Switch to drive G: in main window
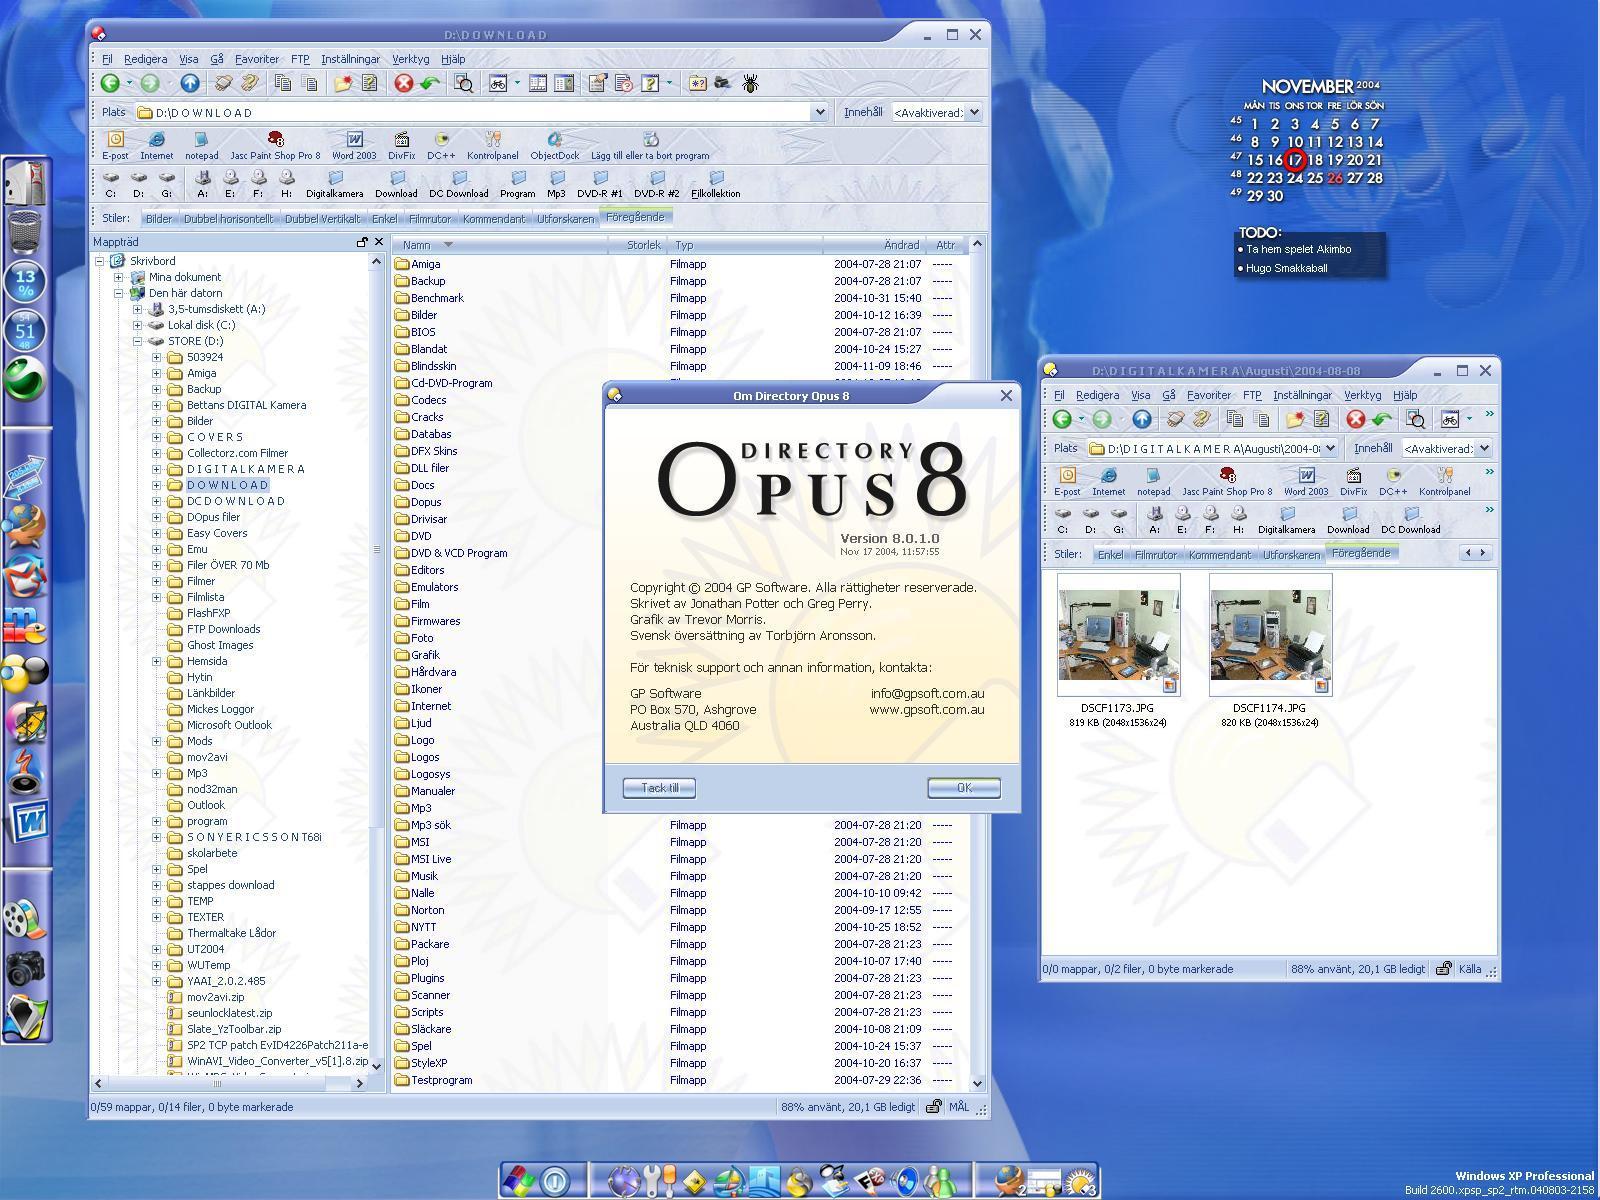This screenshot has height=1200, width=1600. click(167, 184)
